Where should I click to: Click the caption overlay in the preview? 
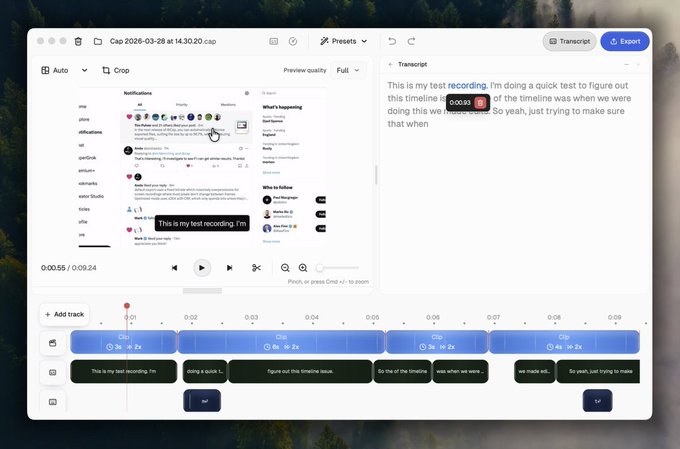202,223
